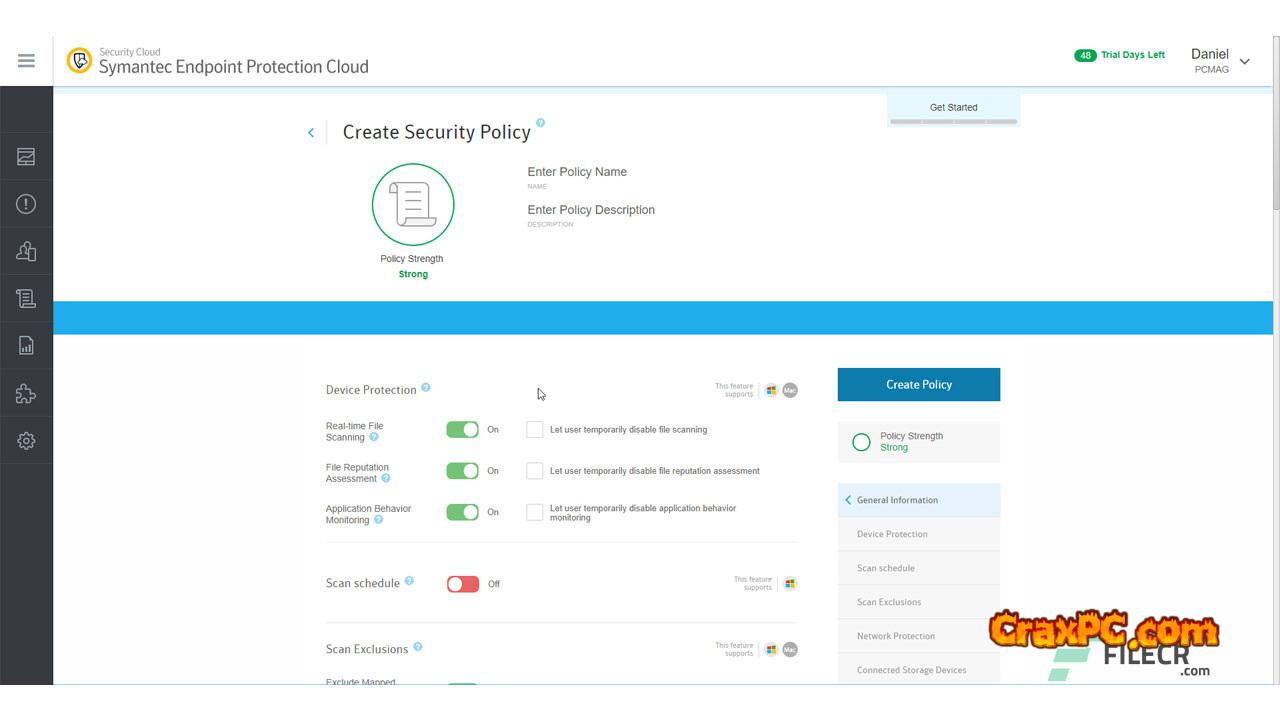This screenshot has height=720, width=1280.
Task: Expand the Daniel user account dropdown
Action: point(1244,61)
